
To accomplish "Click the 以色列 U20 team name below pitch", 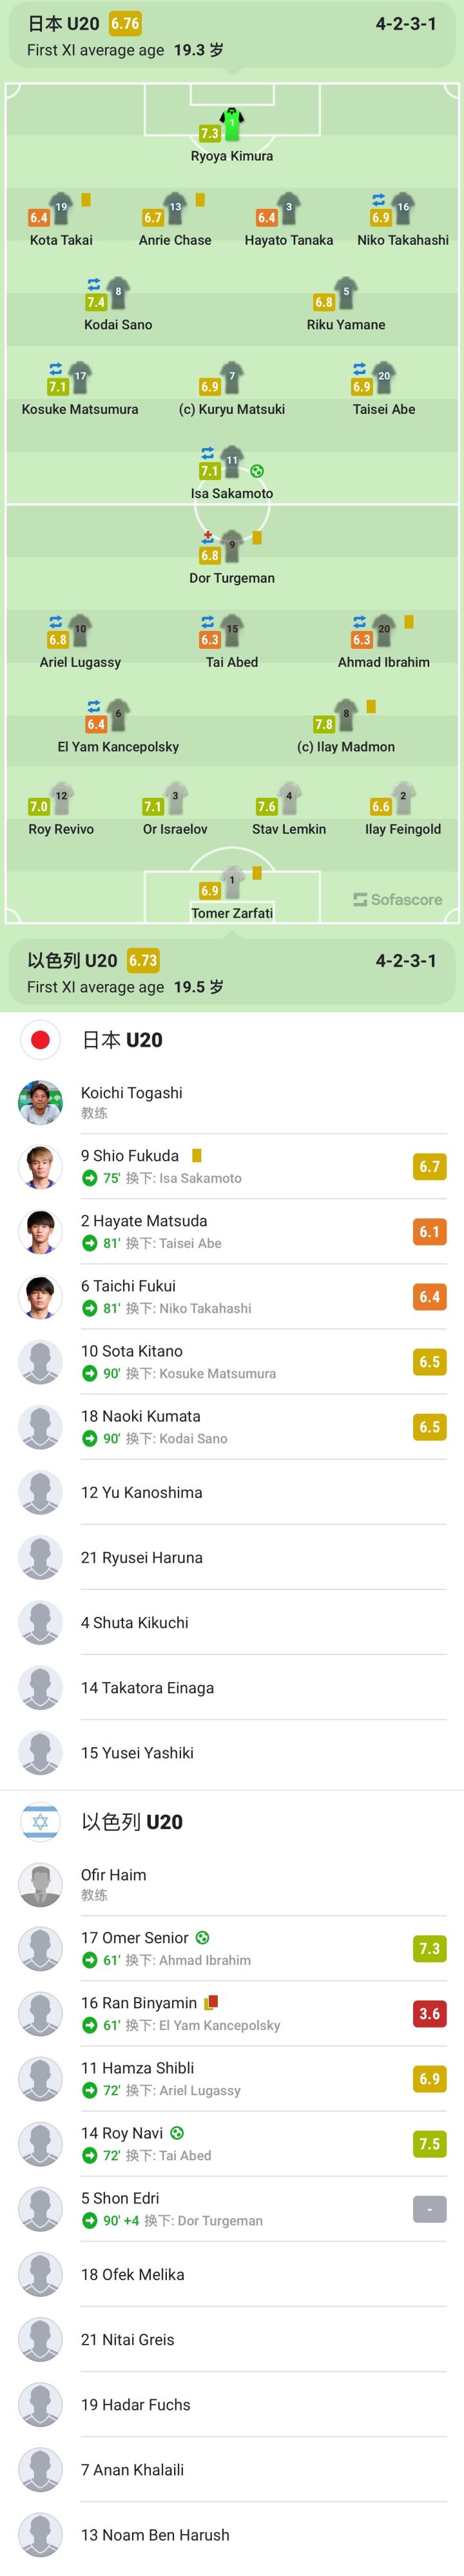I will tap(72, 960).
